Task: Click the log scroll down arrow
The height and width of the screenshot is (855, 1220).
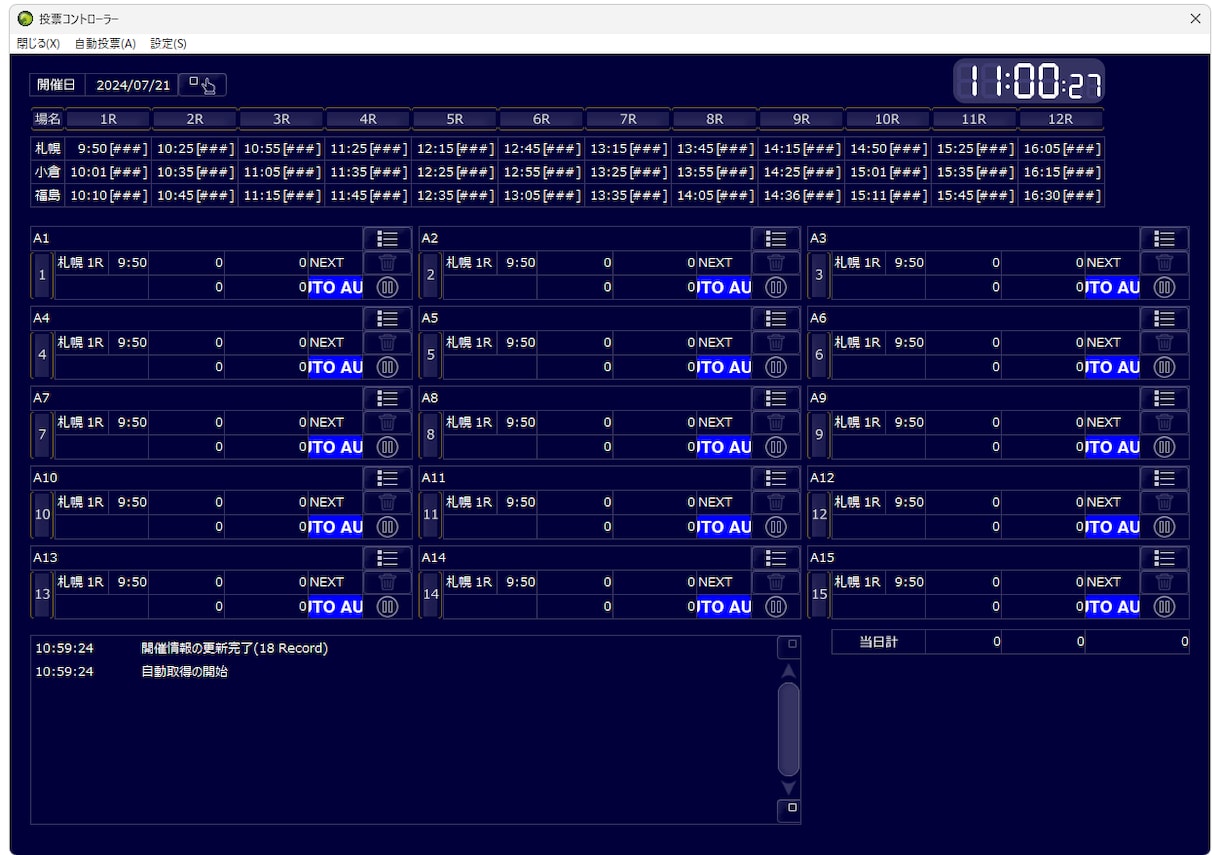Action: pos(789,788)
